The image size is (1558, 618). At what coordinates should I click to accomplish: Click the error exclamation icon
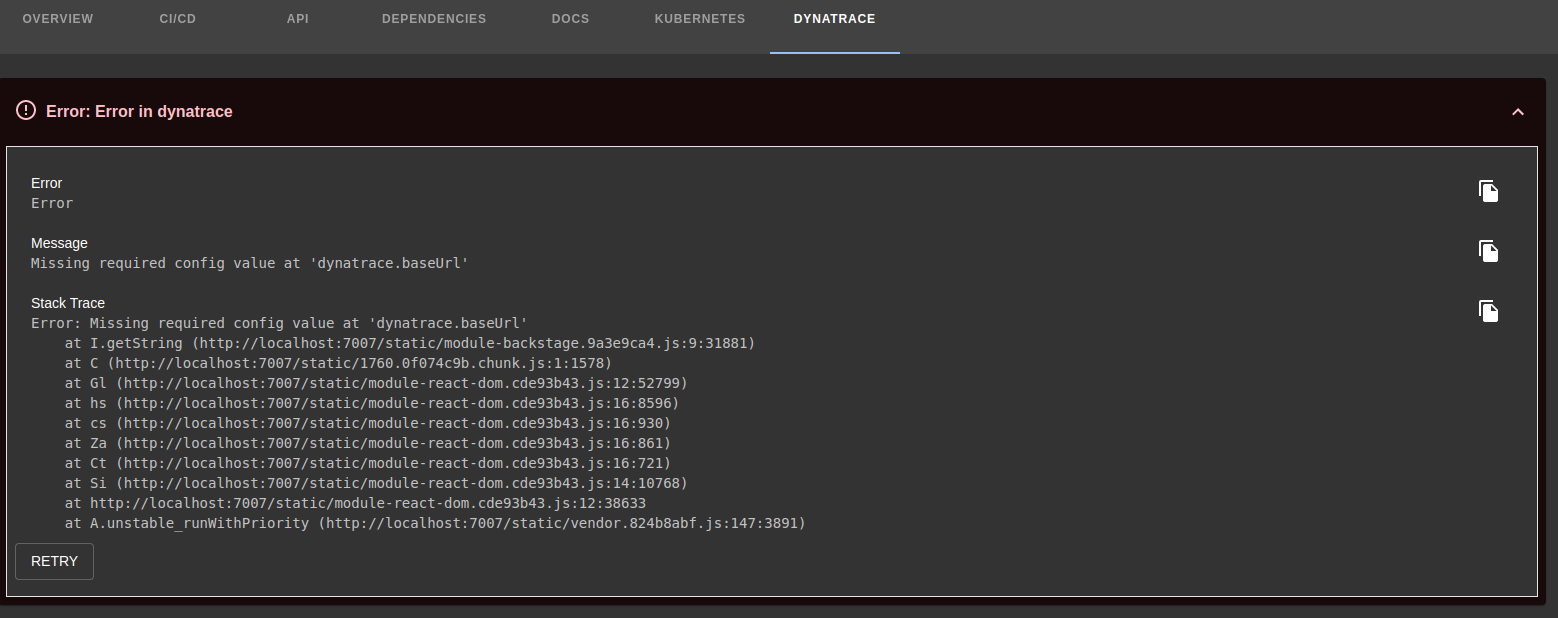[x=26, y=110]
